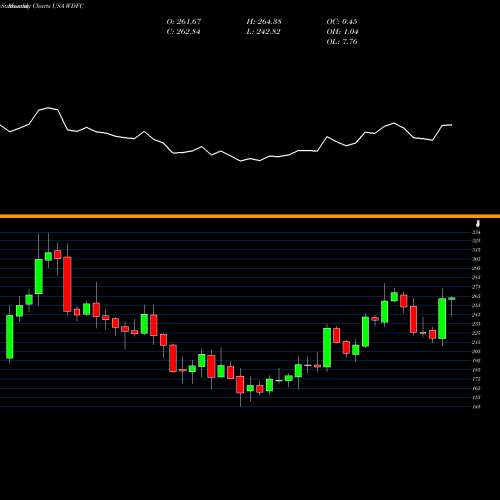Select the low price value L: 242.82
Viewport: 500px width, 500px height.
[263, 31]
